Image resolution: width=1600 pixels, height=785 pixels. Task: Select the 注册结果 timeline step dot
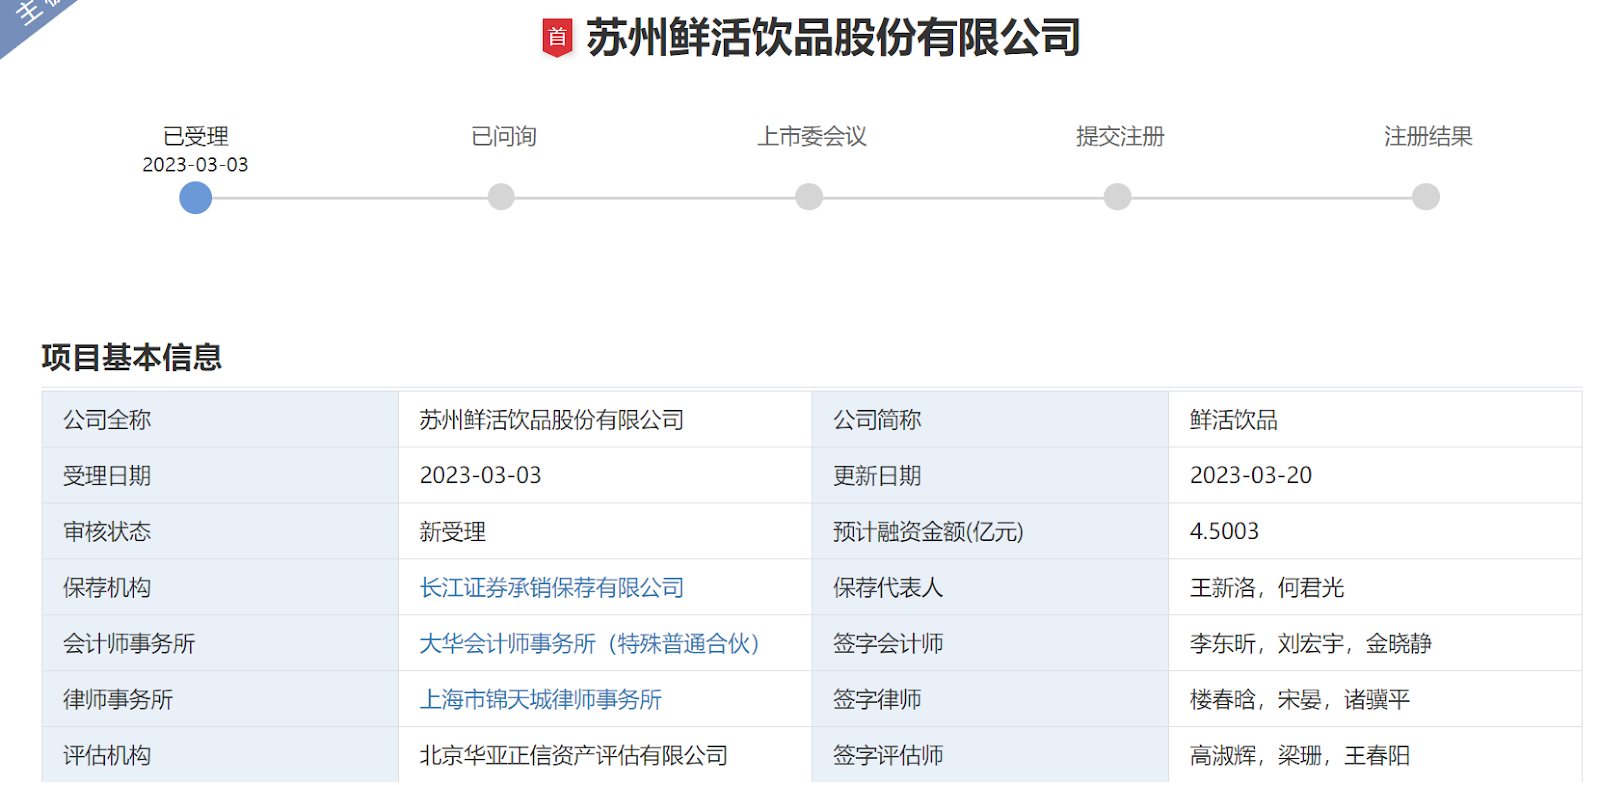(1426, 197)
